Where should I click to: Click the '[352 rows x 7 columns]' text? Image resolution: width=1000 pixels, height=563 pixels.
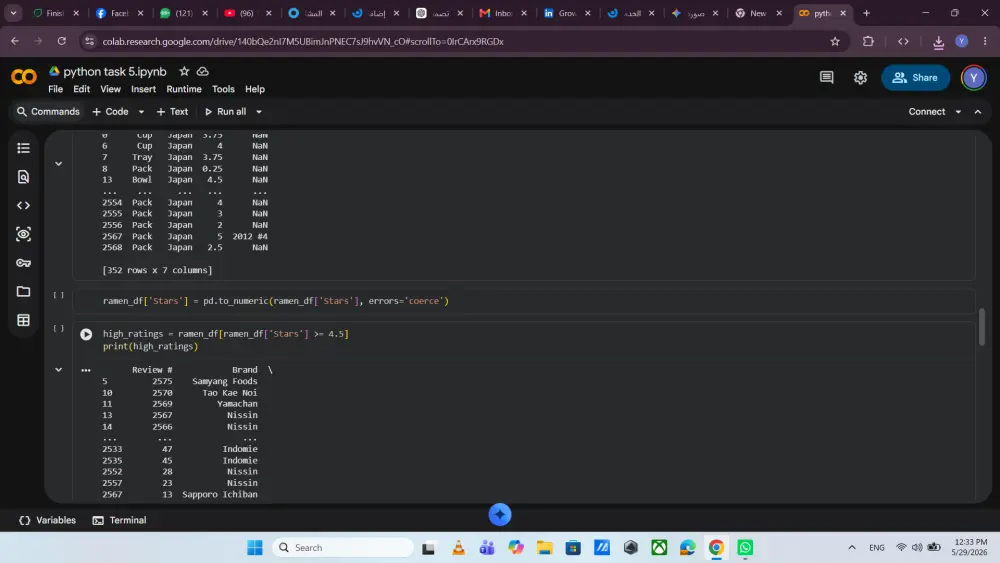tap(157, 270)
